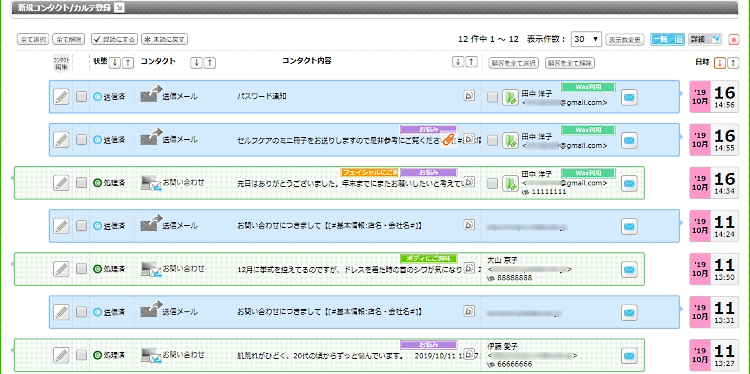Click green customer card icon on 14:55 row
The image size is (750, 374).
[510, 140]
